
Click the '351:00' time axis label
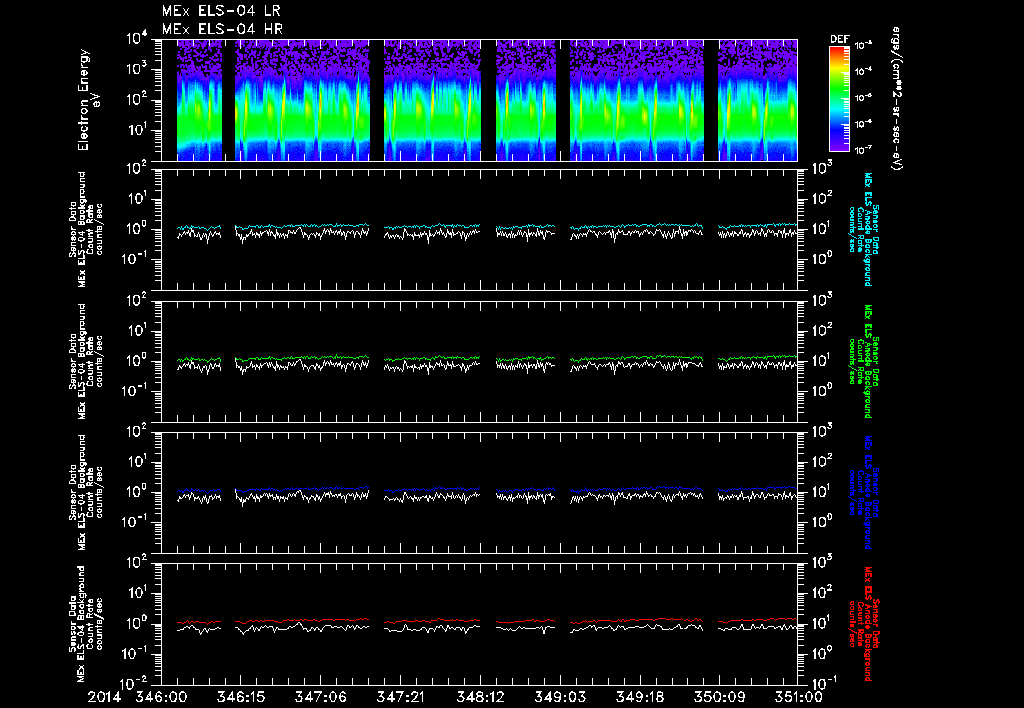pyautogui.click(x=798, y=697)
